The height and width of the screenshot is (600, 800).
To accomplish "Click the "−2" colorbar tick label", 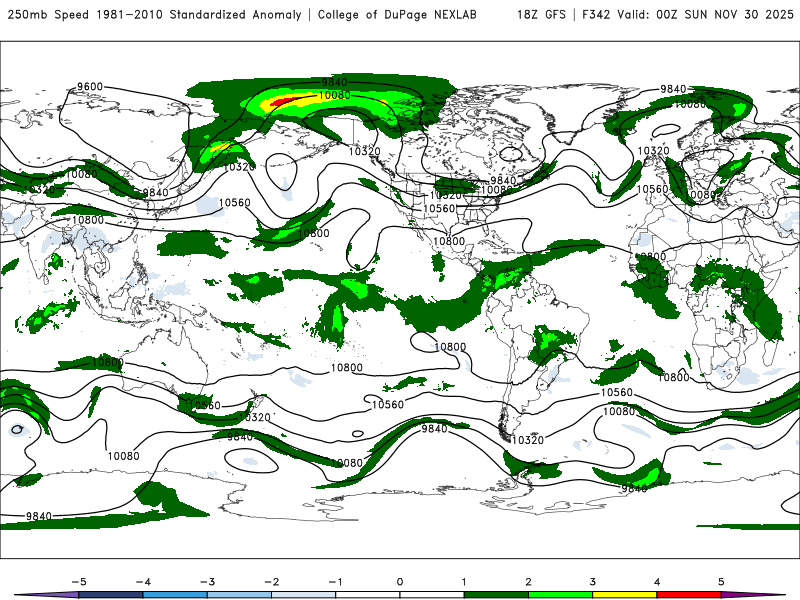I will (271, 582).
